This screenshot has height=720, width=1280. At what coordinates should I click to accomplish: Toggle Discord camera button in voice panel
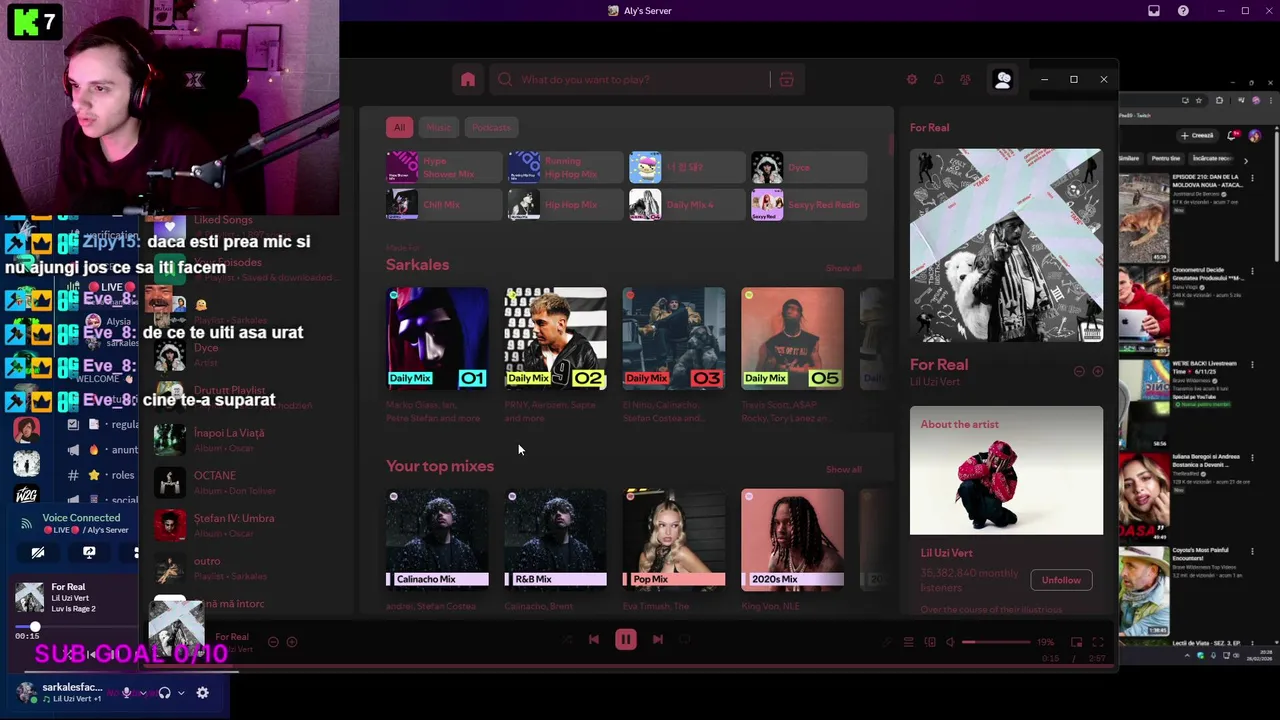pyautogui.click(x=38, y=552)
